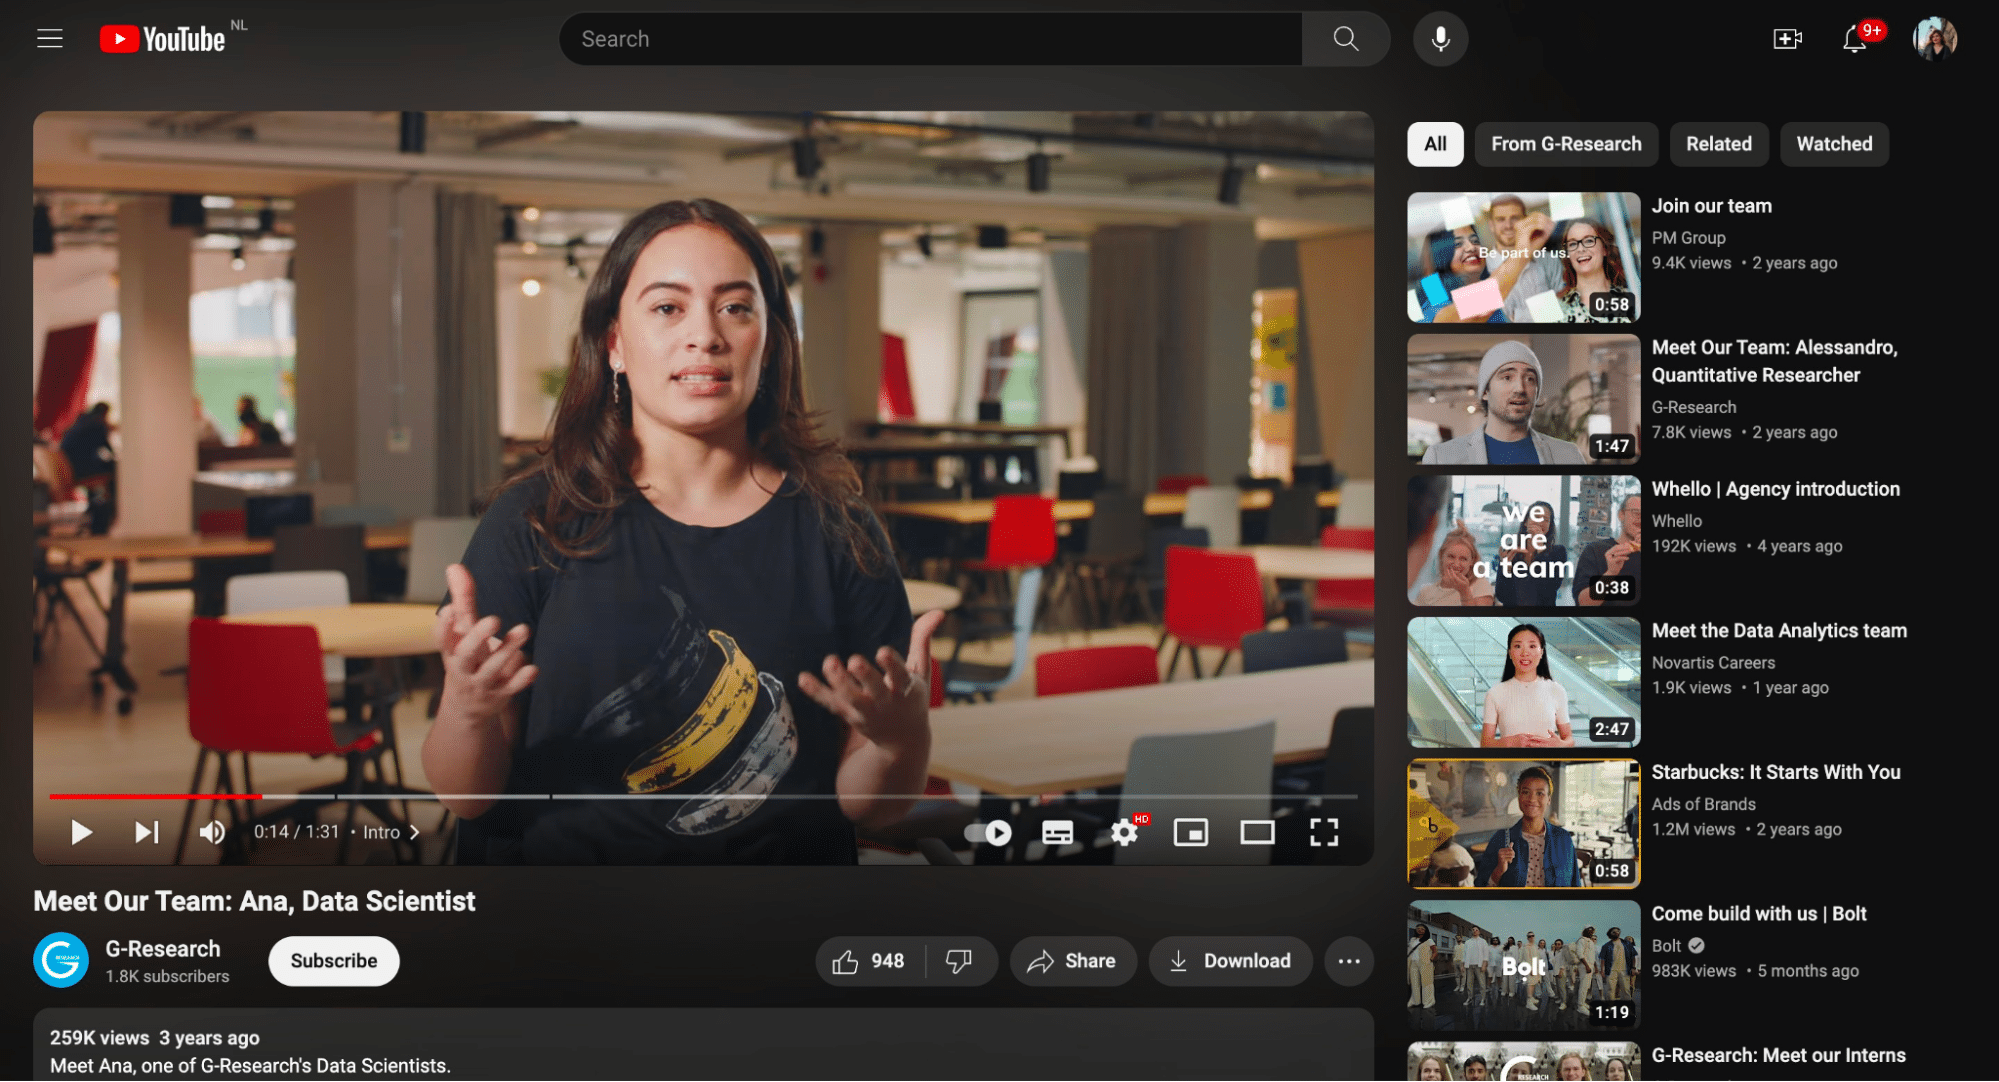Open the more actions menu
Viewport: 1999px width, 1082px height.
[x=1348, y=960]
